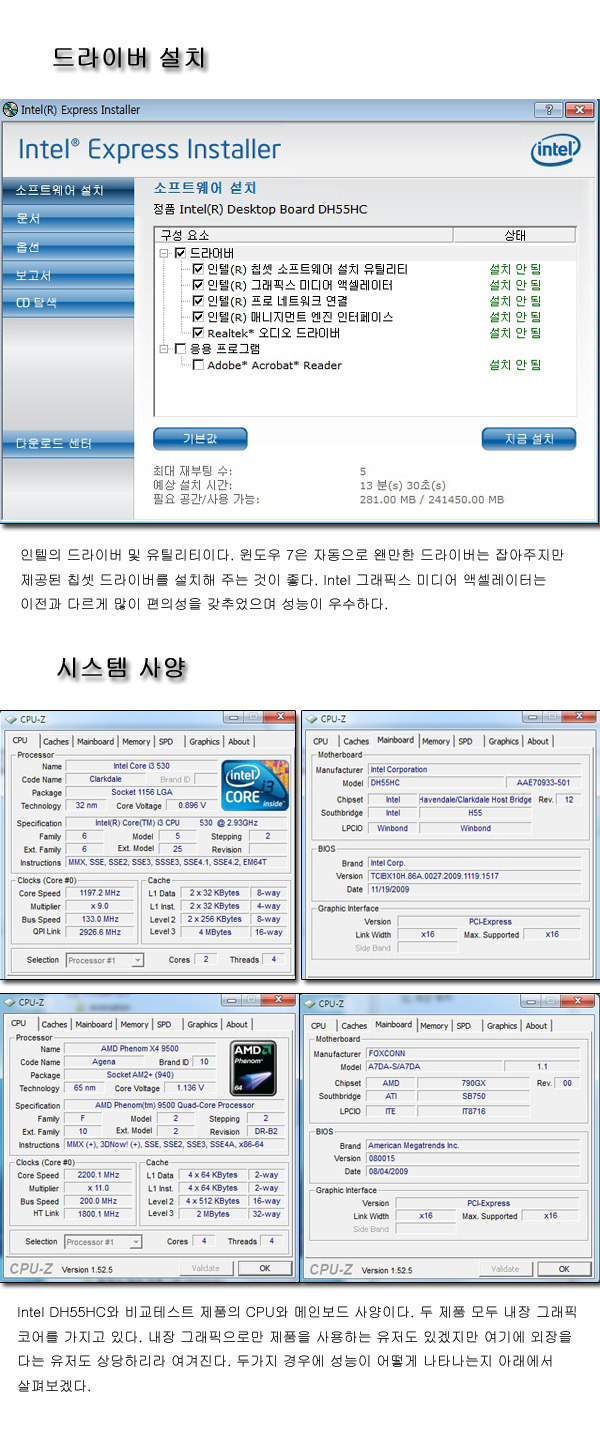
Task: Uncheck 인텔(R) 칩셋 소프트웨어 설치 유틸리티
Action: pos(199,269)
